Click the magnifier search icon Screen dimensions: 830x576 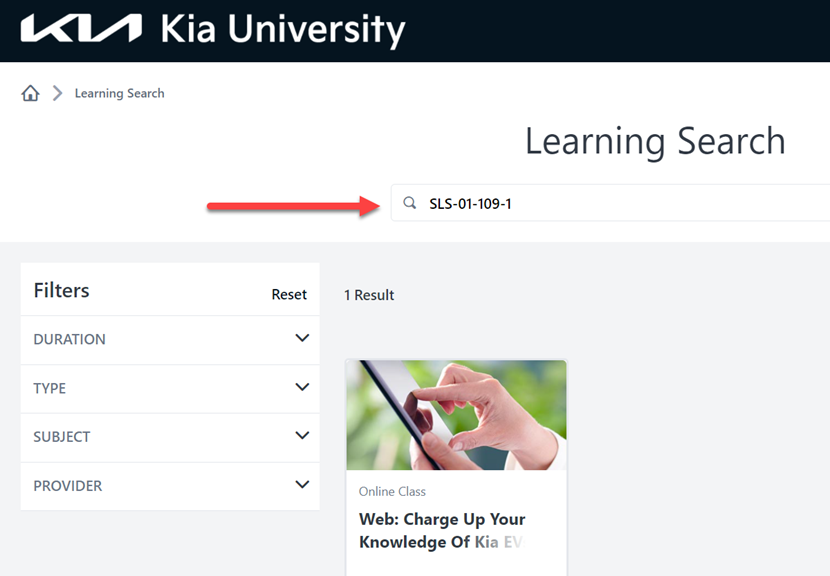[x=410, y=203]
